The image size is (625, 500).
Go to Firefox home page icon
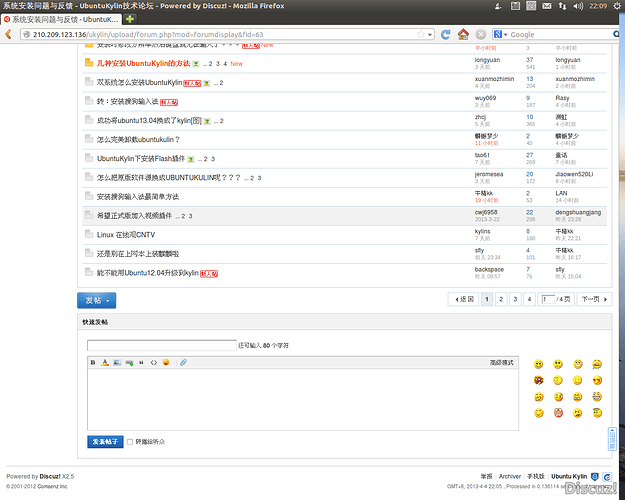pyautogui.click(x=463, y=34)
